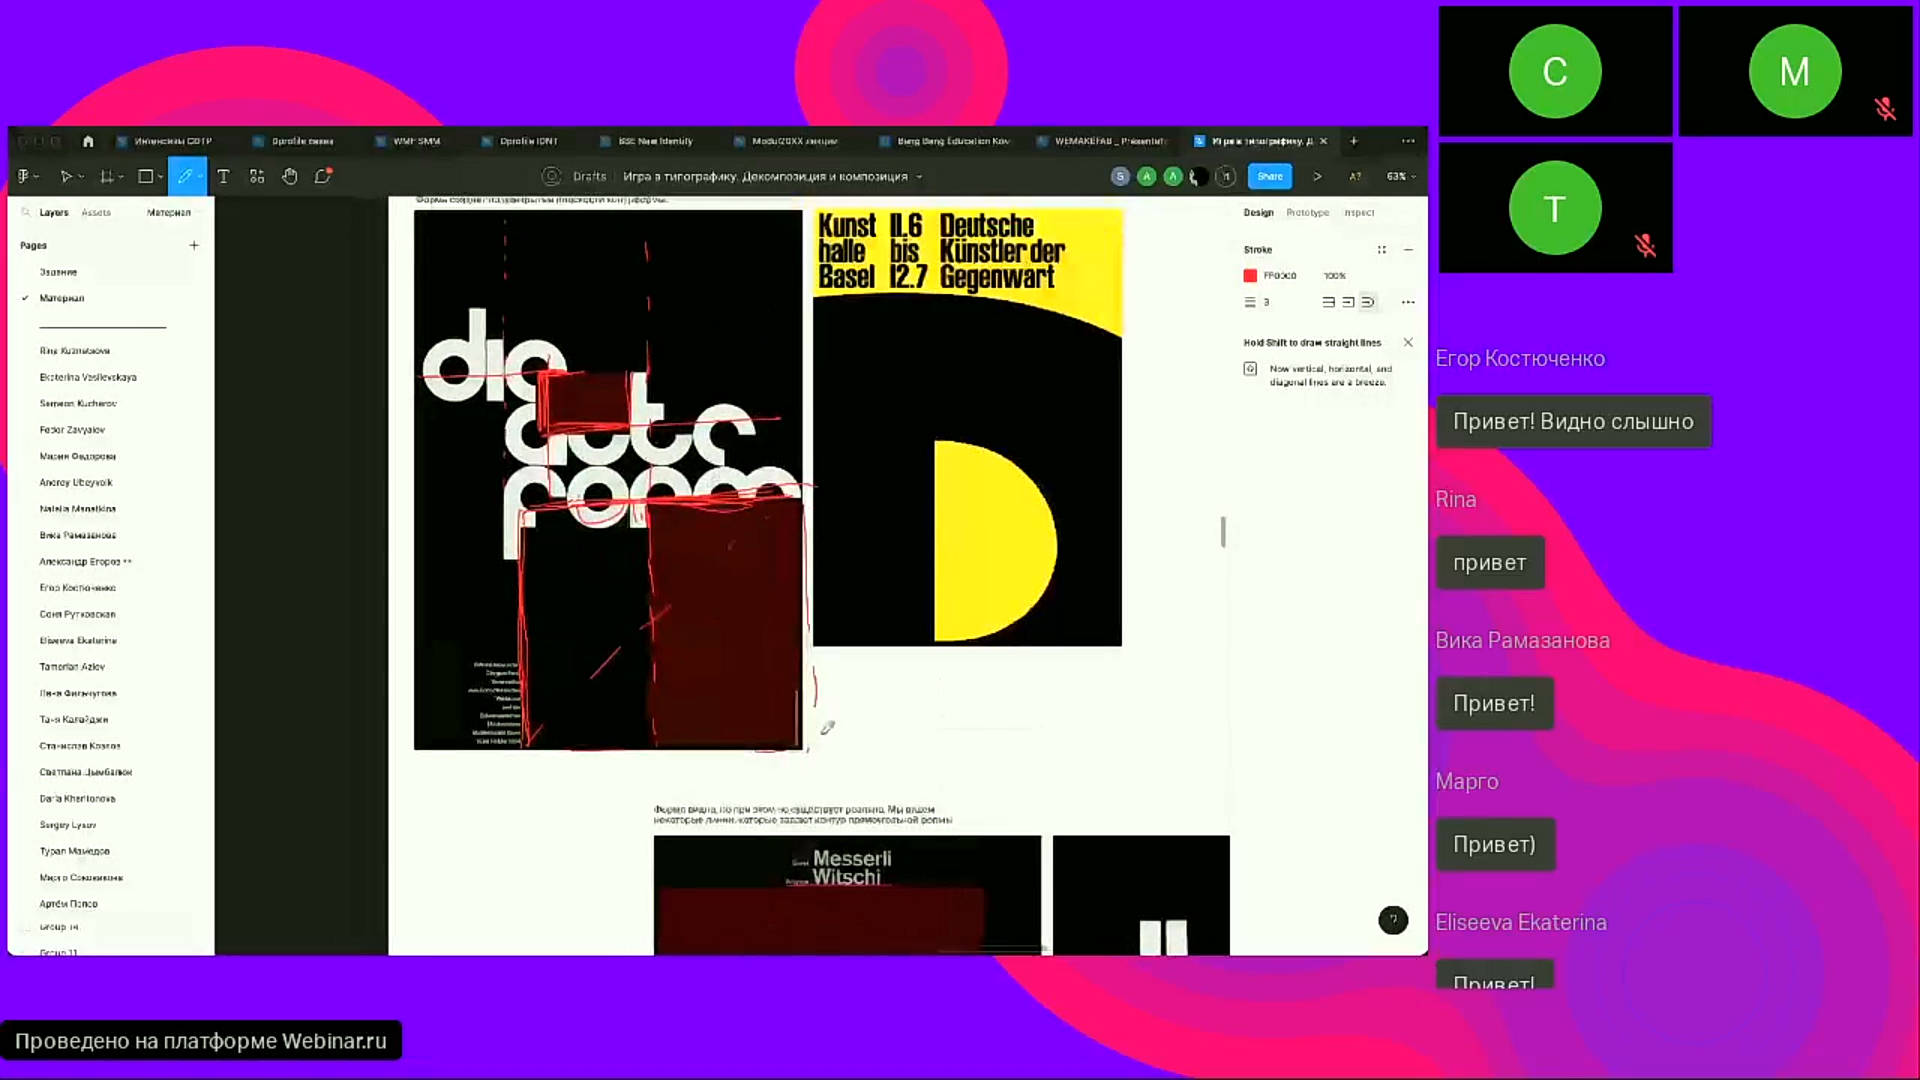Select the Hand tool

click(289, 176)
